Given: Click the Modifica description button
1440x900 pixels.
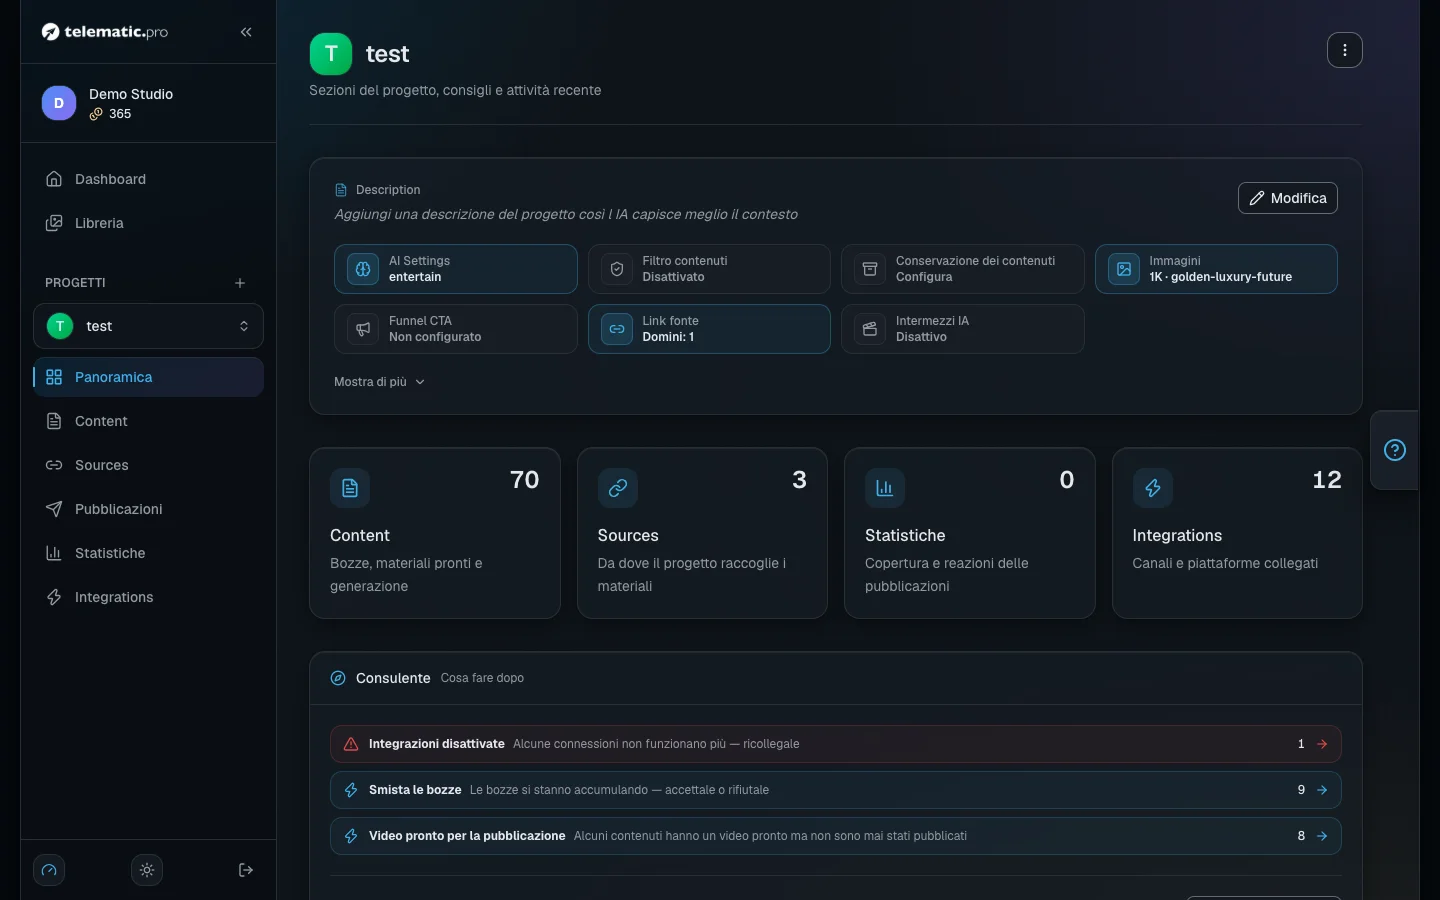Looking at the screenshot, I should click(1288, 198).
